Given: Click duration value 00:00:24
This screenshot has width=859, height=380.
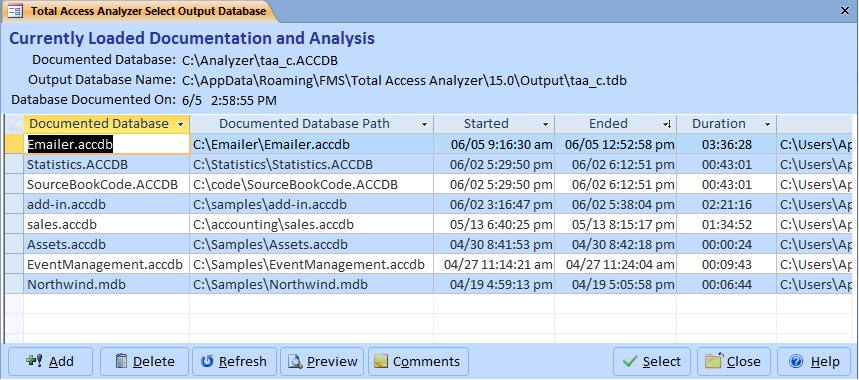Looking at the screenshot, I should (x=727, y=245).
